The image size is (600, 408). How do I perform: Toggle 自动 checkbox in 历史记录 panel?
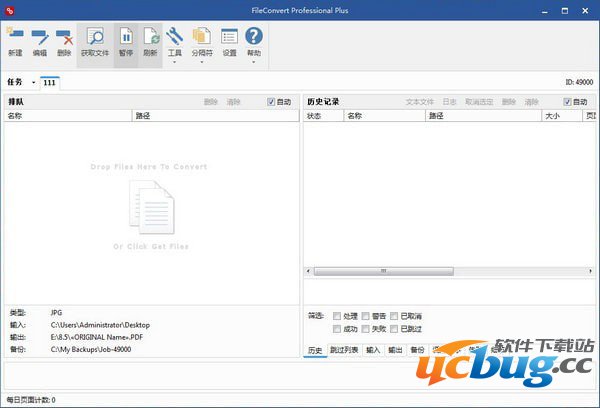point(567,102)
